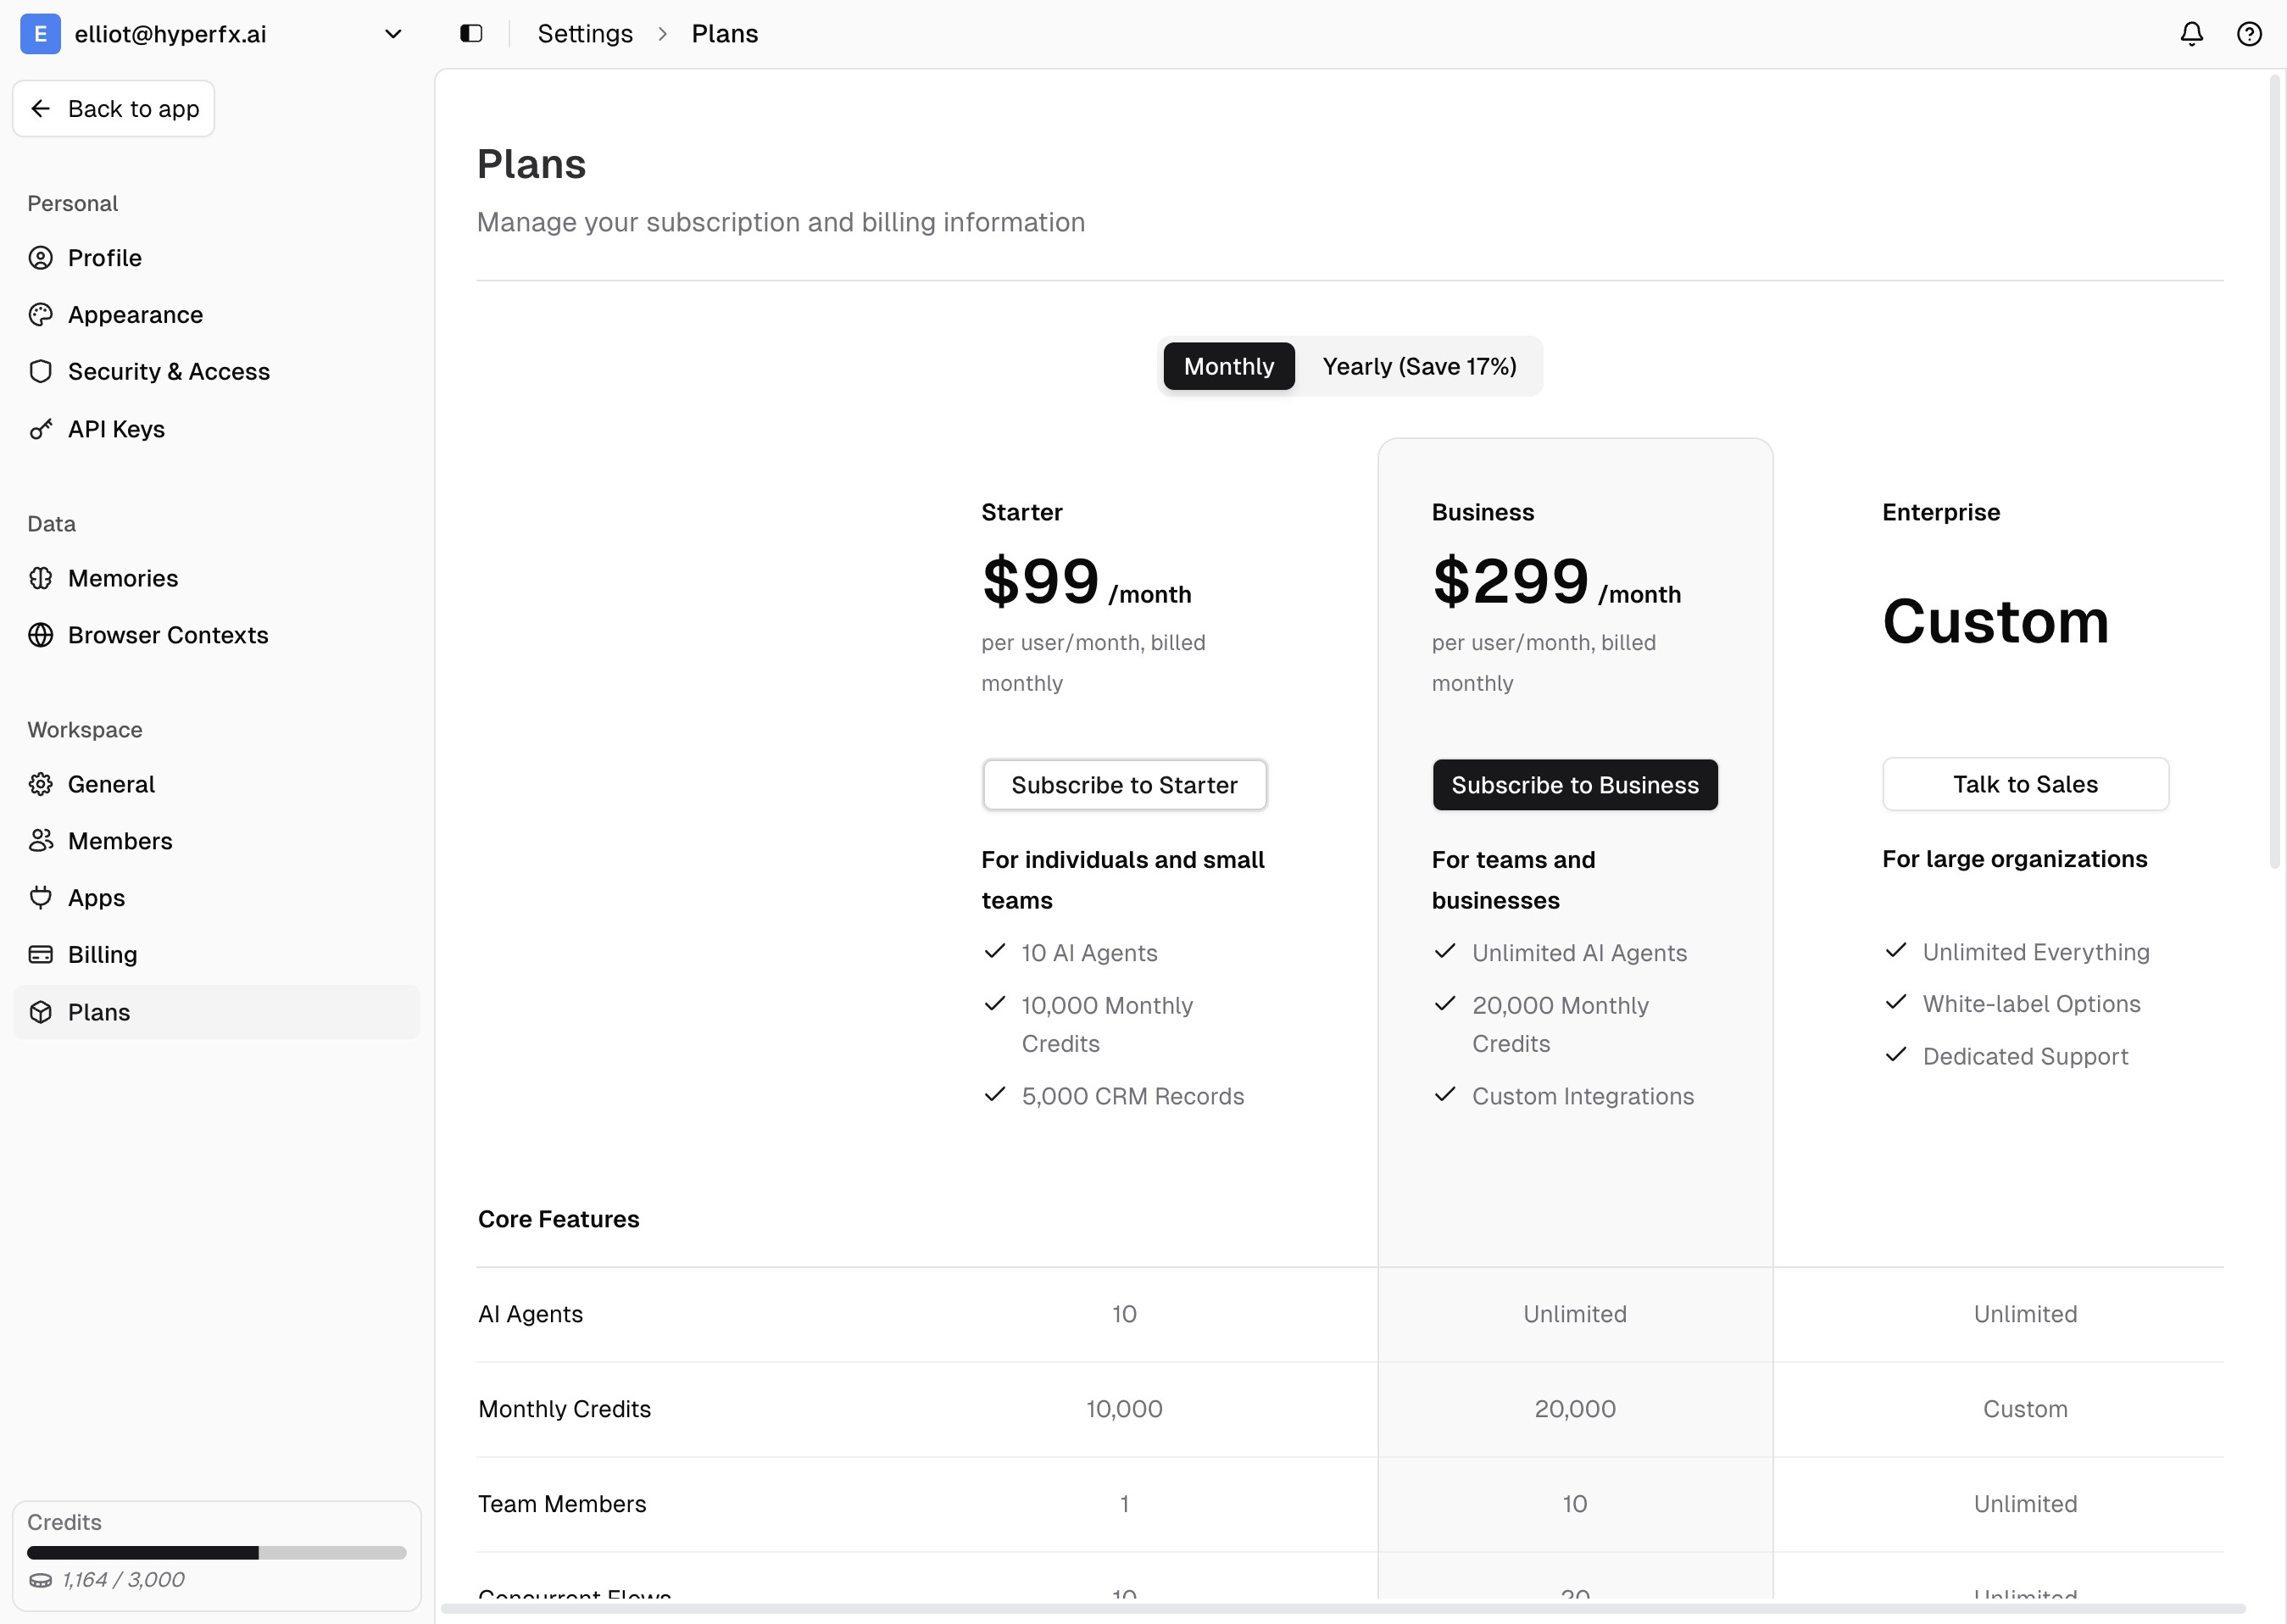Open the help question-mark icon
The image size is (2287, 1624).
[2249, 33]
